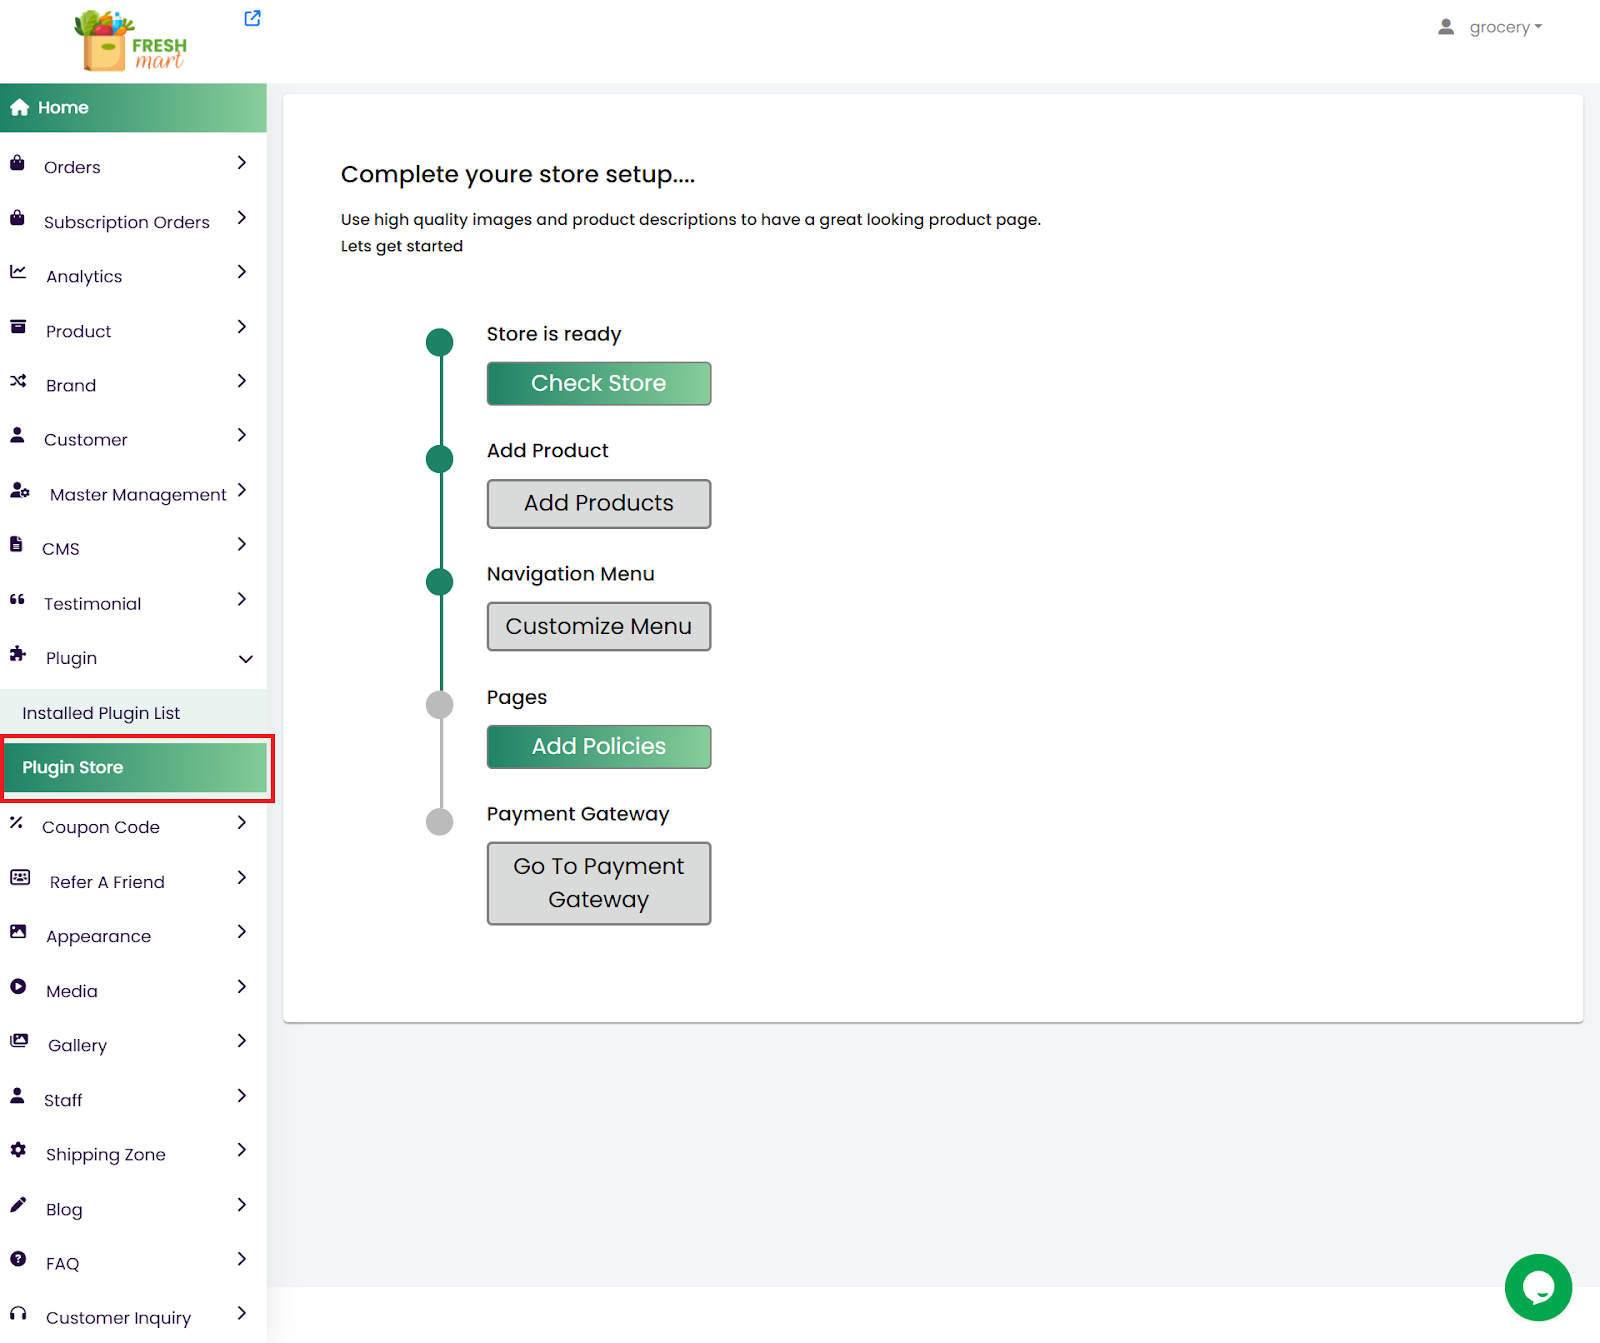Click the Brand shuffle icon
Image resolution: width=1600 pixels, height=1343 pixels.
coord(18,381)
